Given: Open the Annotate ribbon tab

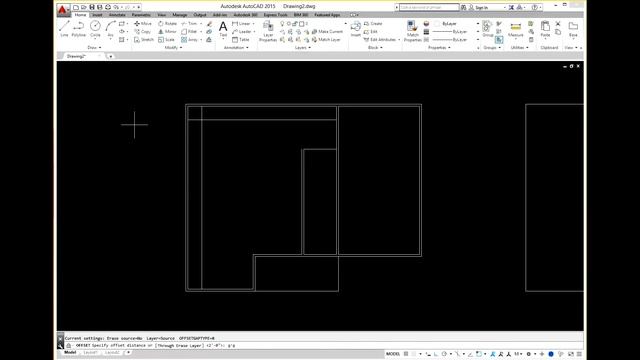Looking at the screenshot, I should (x=117, y=15).
